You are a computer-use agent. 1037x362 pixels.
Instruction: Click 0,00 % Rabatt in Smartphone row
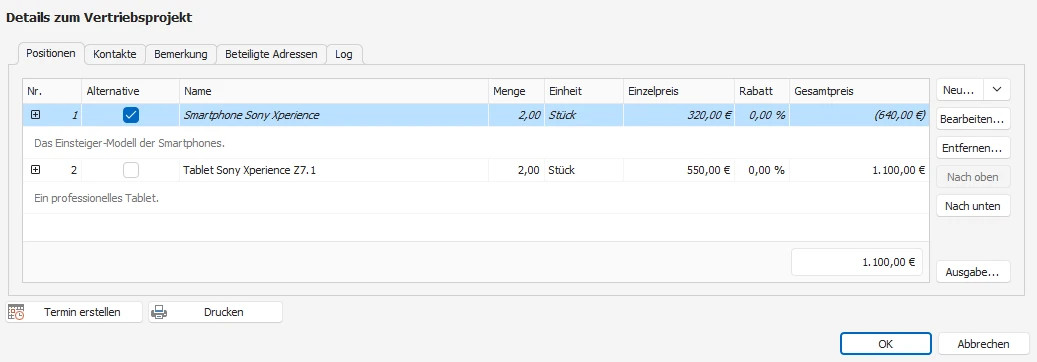762,115
